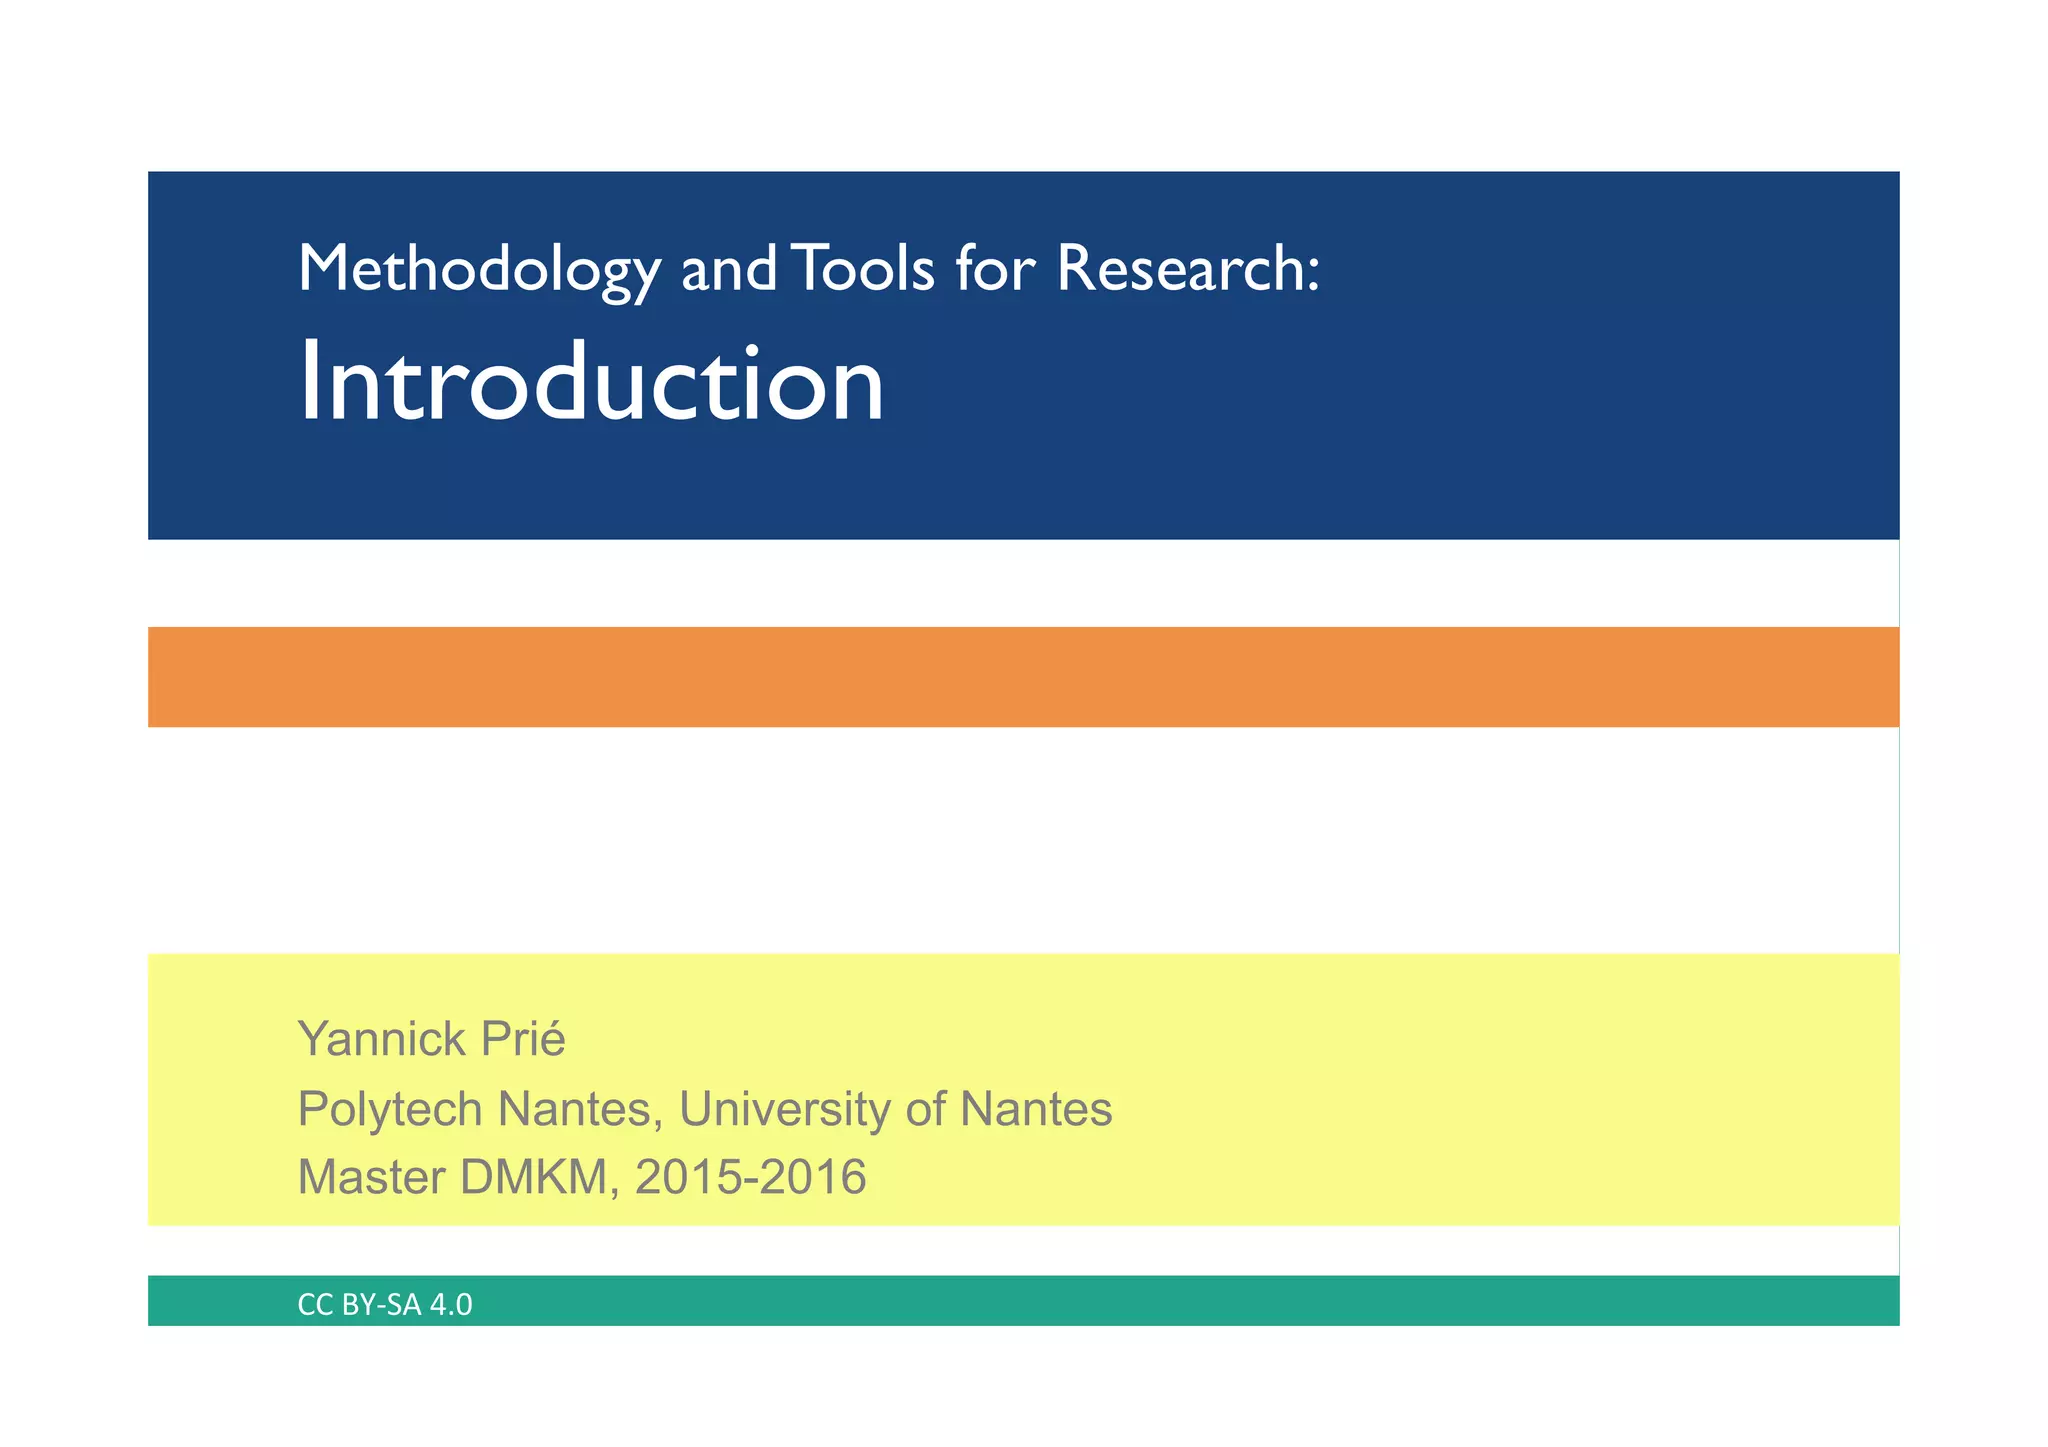Click empty area of the green footer bar
This screenshot has width=2048, height=1447.
[1200, 1301]
